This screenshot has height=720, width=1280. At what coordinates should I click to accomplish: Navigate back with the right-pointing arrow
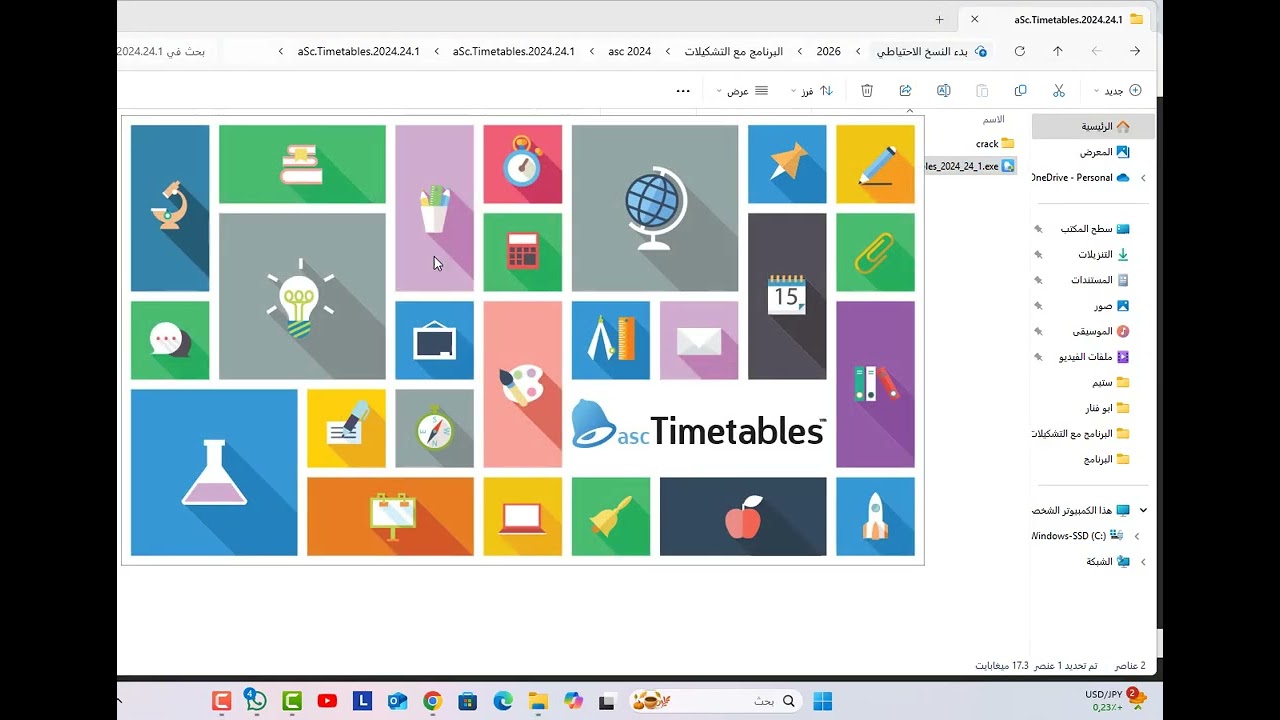[1135, 51]
